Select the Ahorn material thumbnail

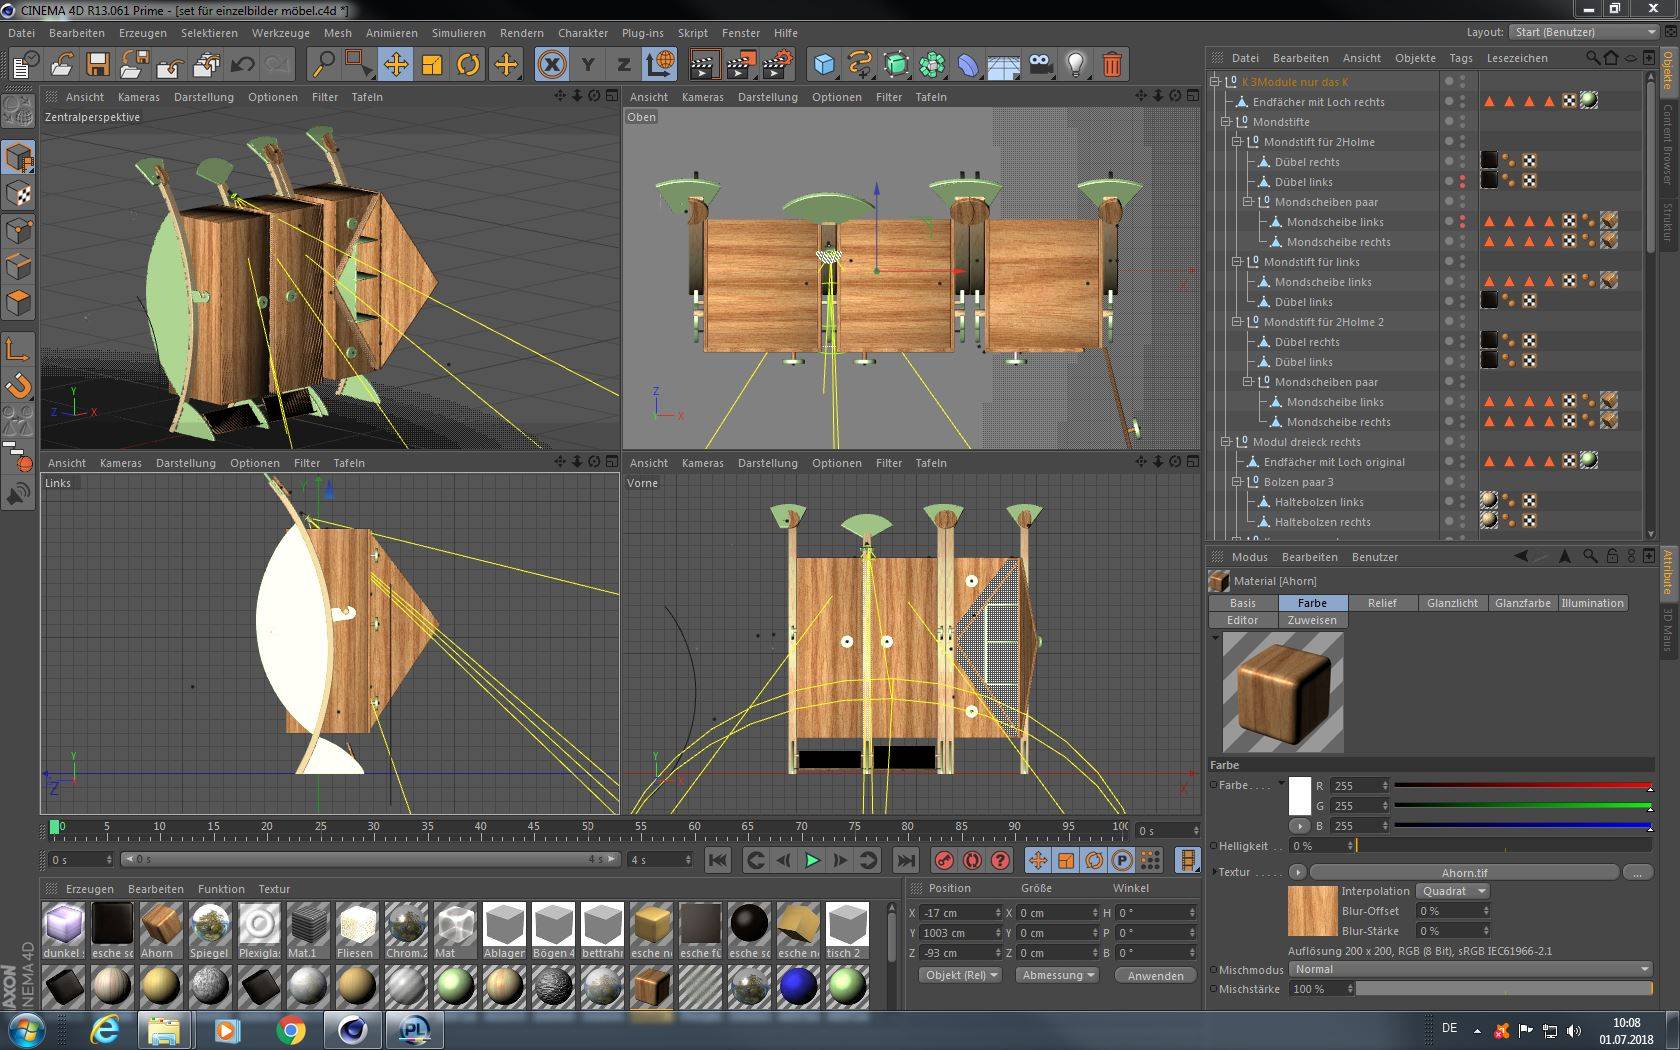click(x=161, y=924)
